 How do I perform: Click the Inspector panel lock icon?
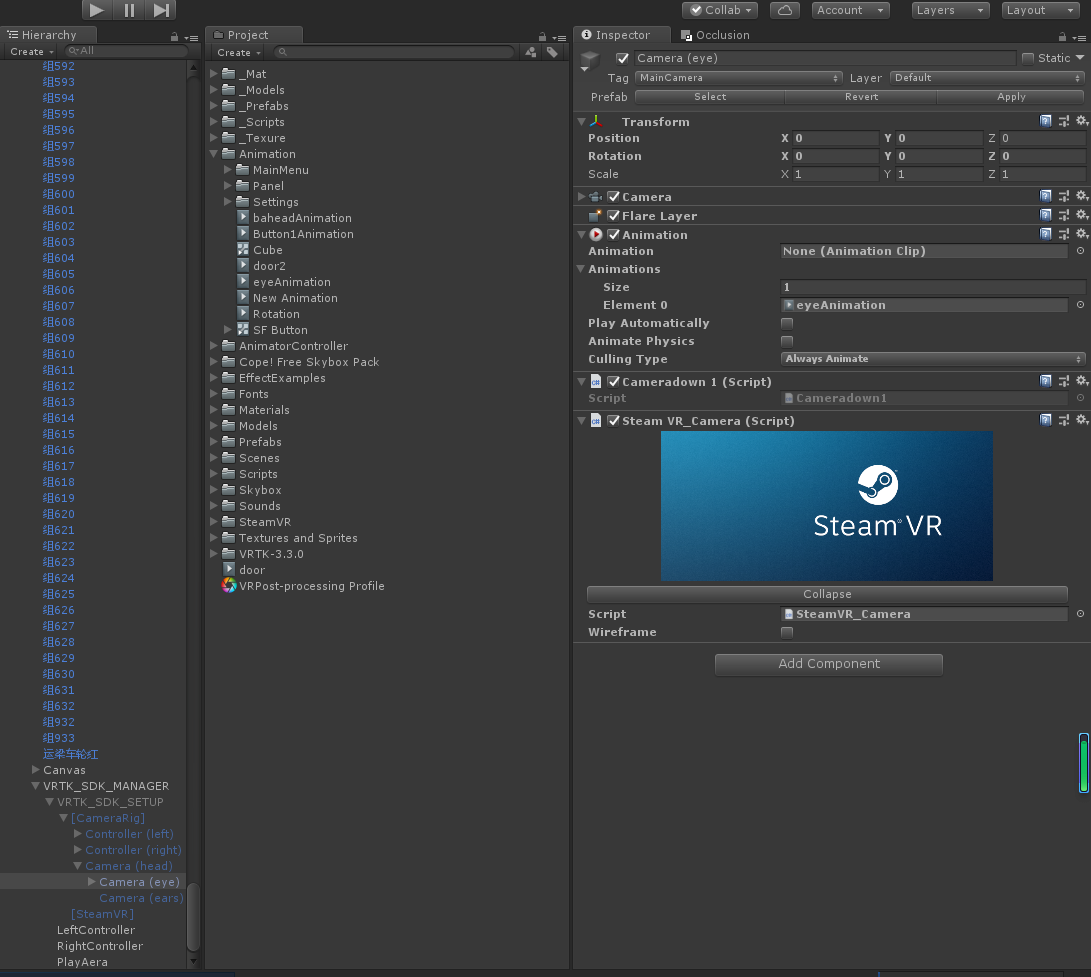pyautogui.click(x=1062, y=37)
